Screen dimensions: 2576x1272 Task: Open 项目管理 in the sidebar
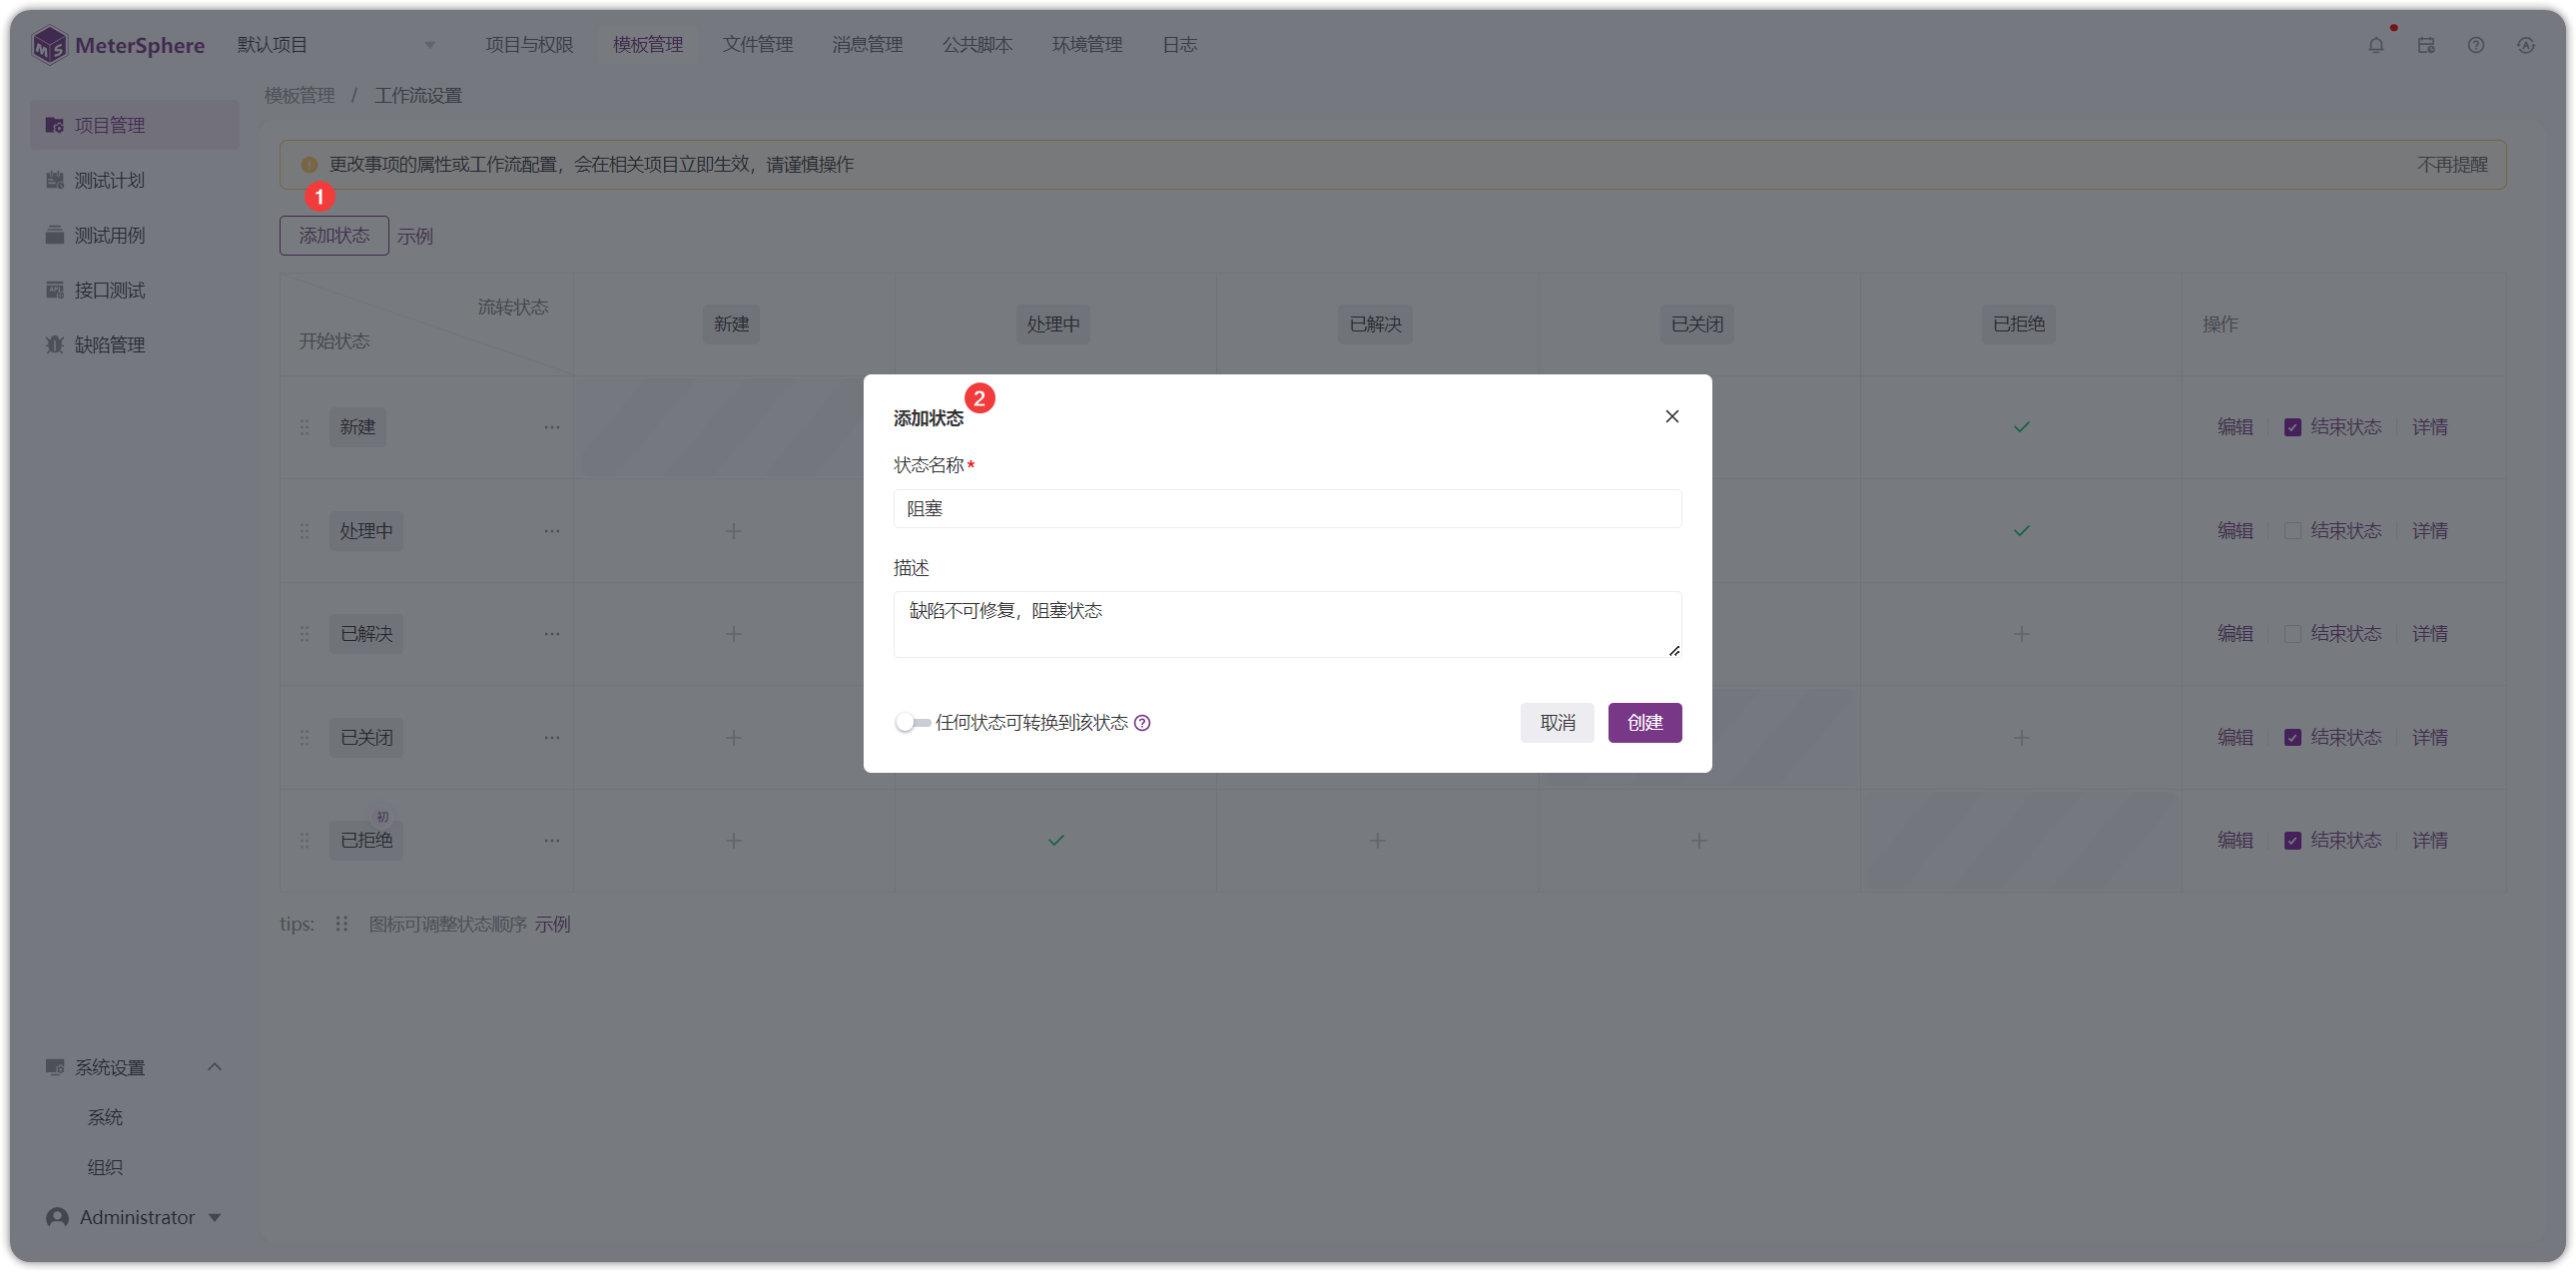click(x=134, y=125)
